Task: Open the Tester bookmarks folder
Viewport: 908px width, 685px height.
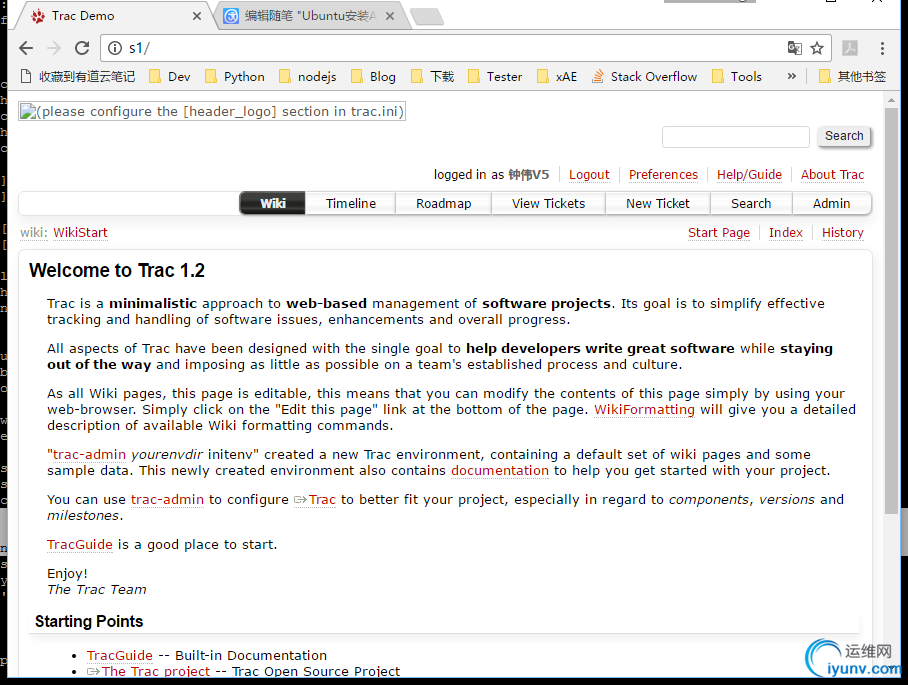Action: point(495,76)
